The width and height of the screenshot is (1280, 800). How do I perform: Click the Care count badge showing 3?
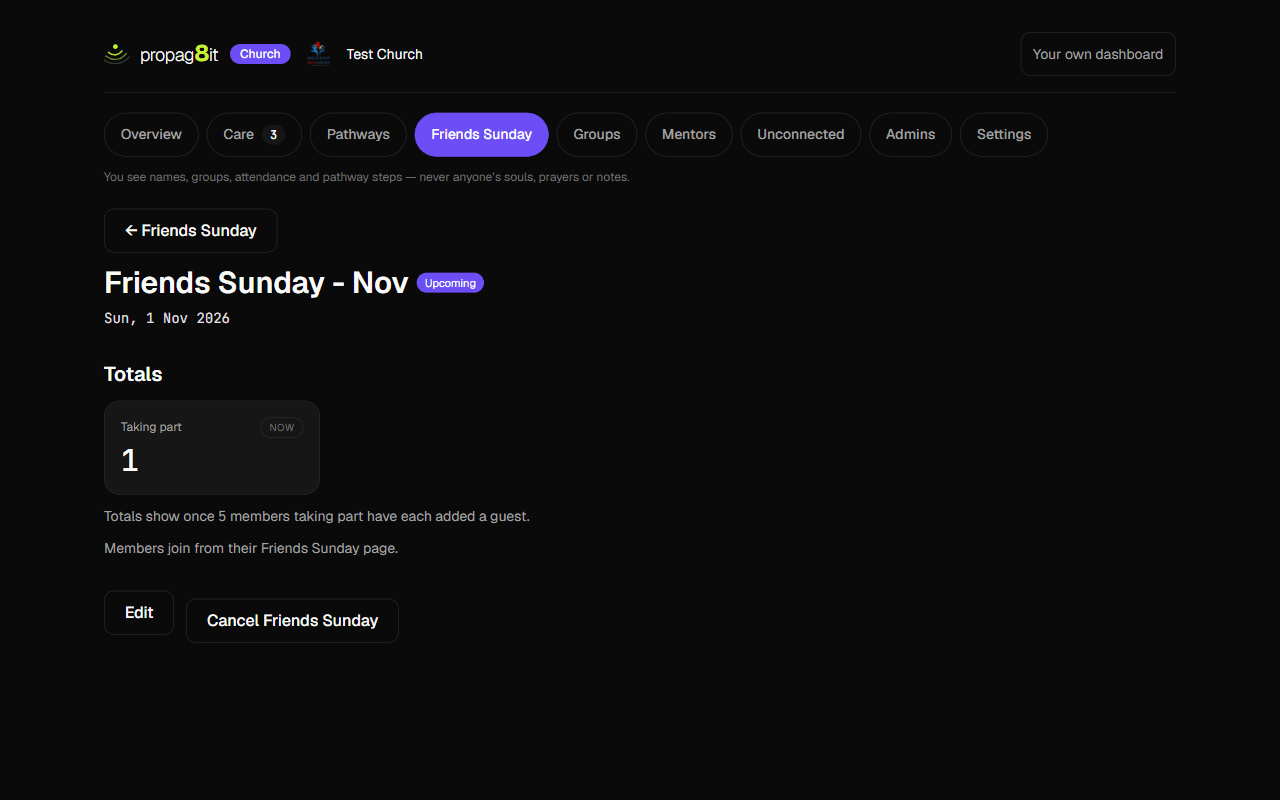(x=273, y=135)
